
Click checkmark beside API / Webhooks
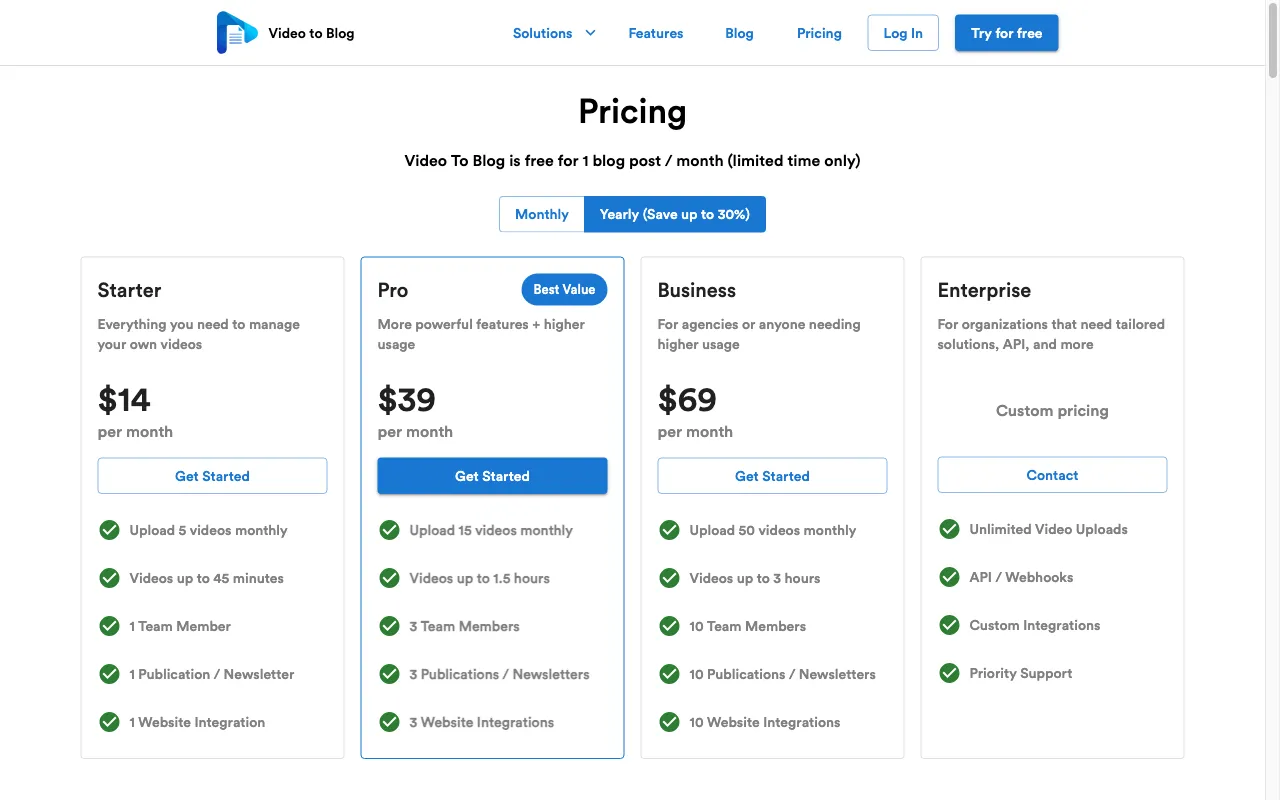point(950,577)
